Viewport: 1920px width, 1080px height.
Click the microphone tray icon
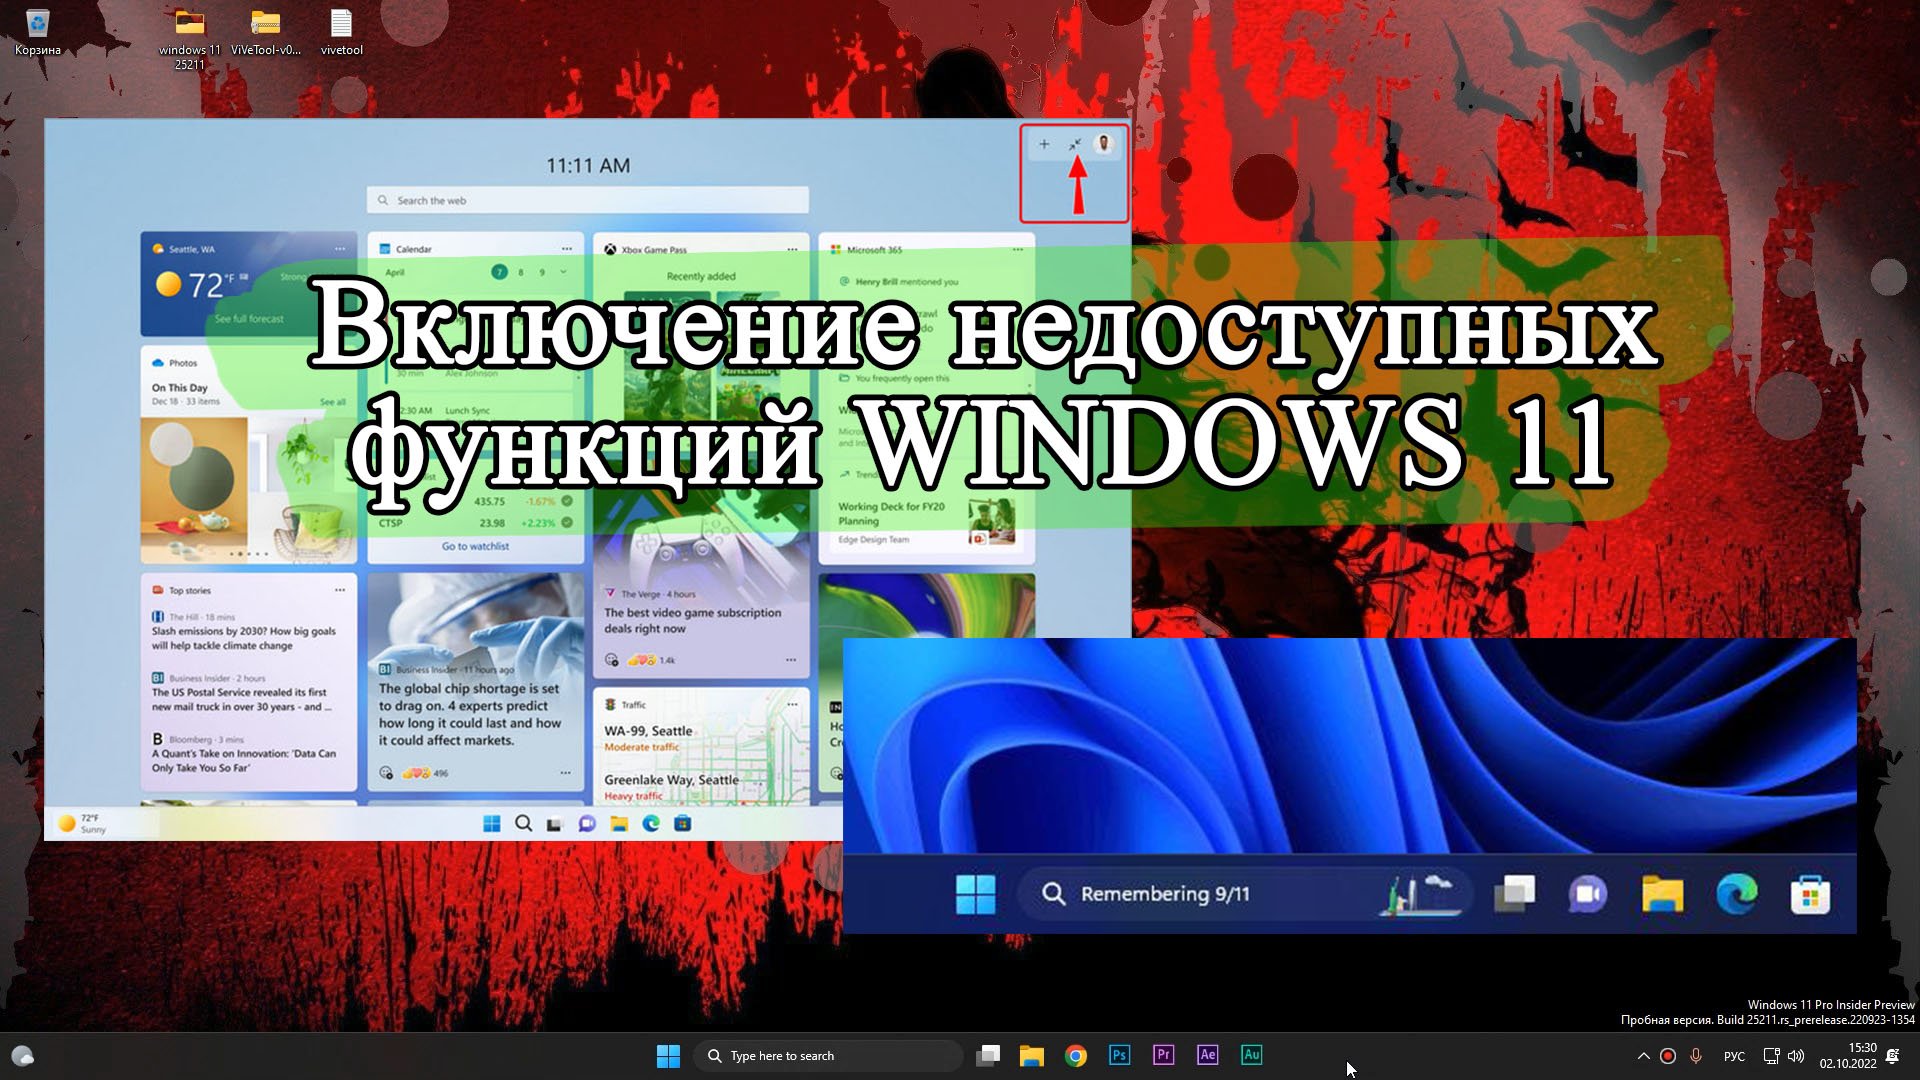pos(1696,1056)
